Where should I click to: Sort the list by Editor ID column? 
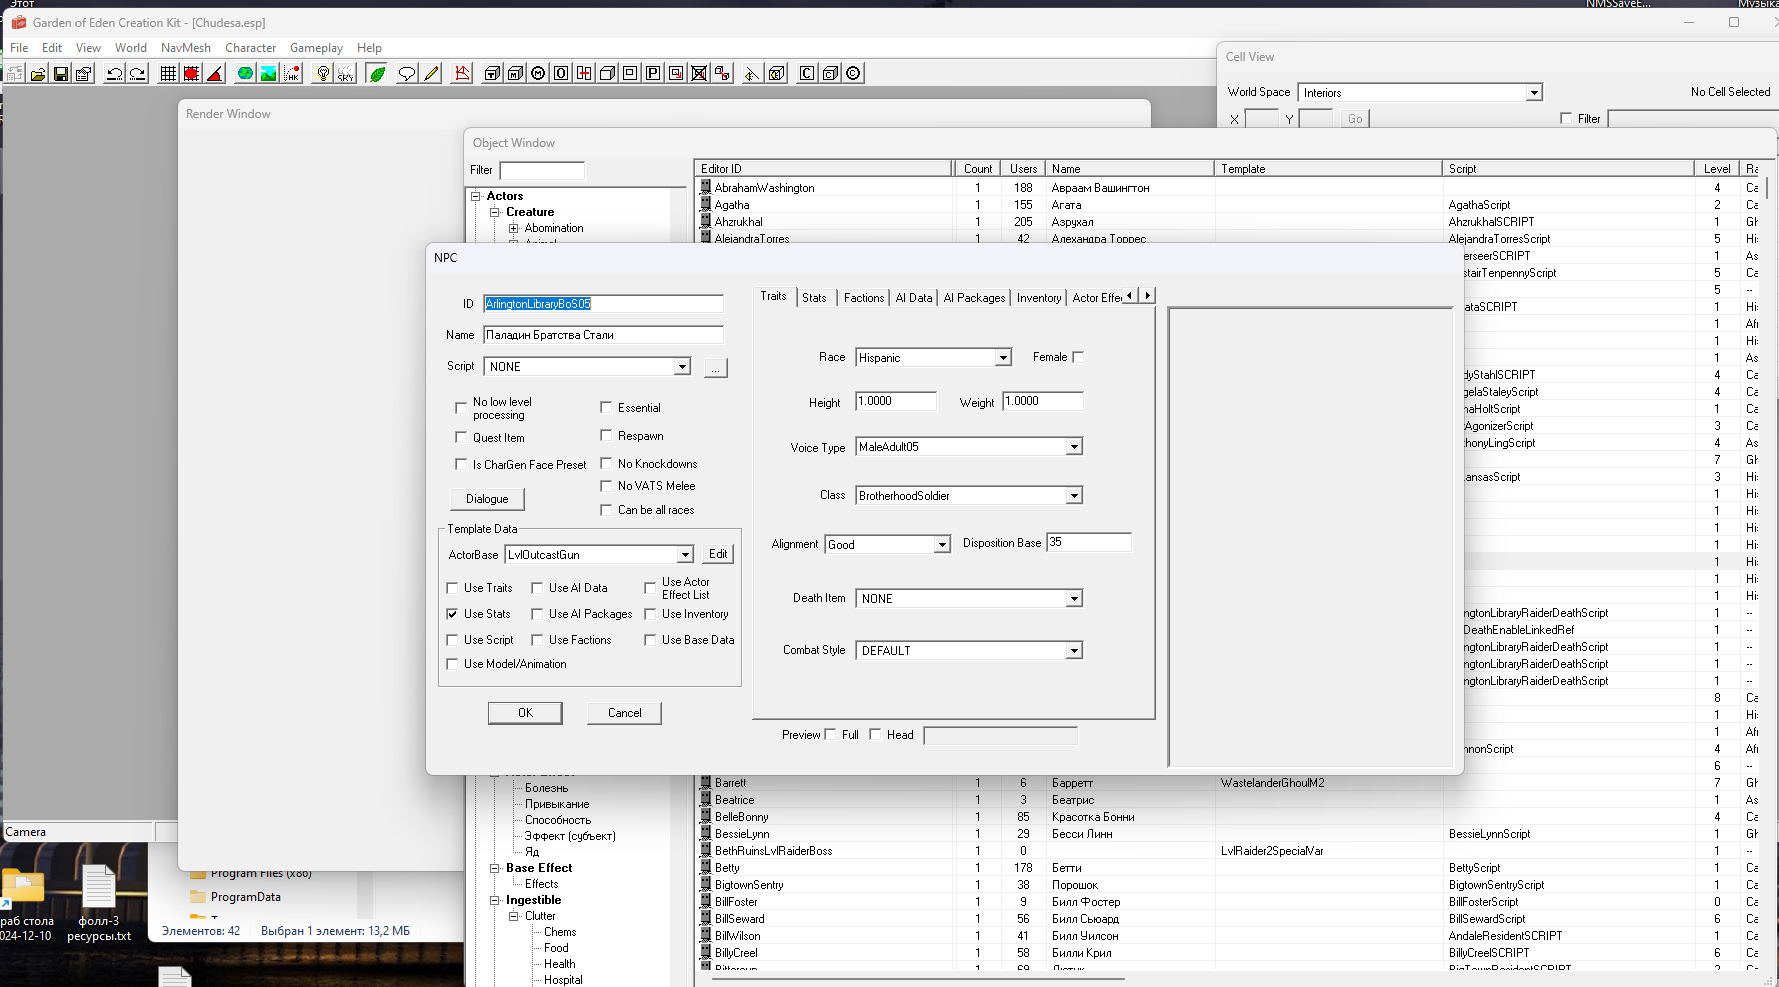coord(823,169)
